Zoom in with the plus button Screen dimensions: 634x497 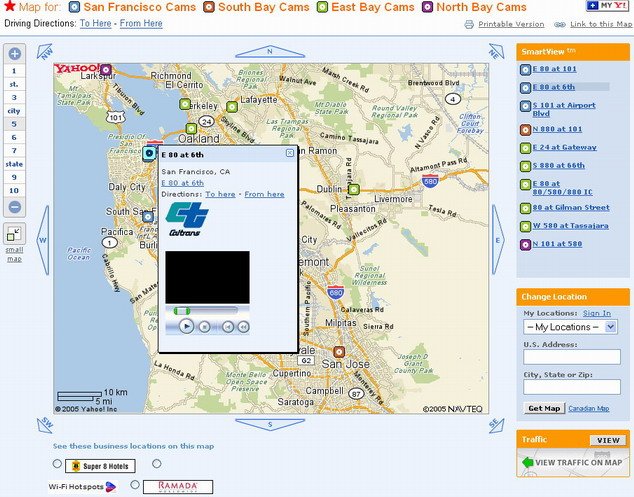[15, 53]
